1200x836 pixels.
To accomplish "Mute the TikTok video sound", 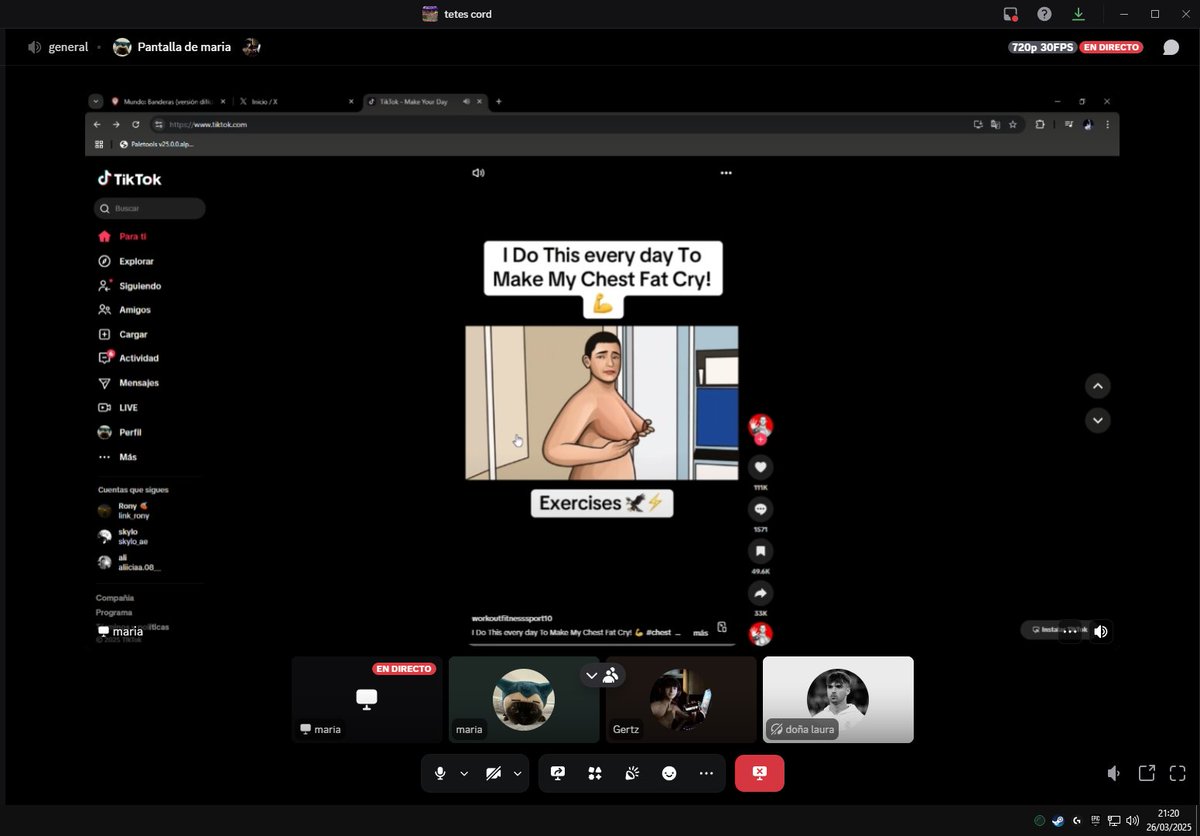I will click(x=478, y=173).
